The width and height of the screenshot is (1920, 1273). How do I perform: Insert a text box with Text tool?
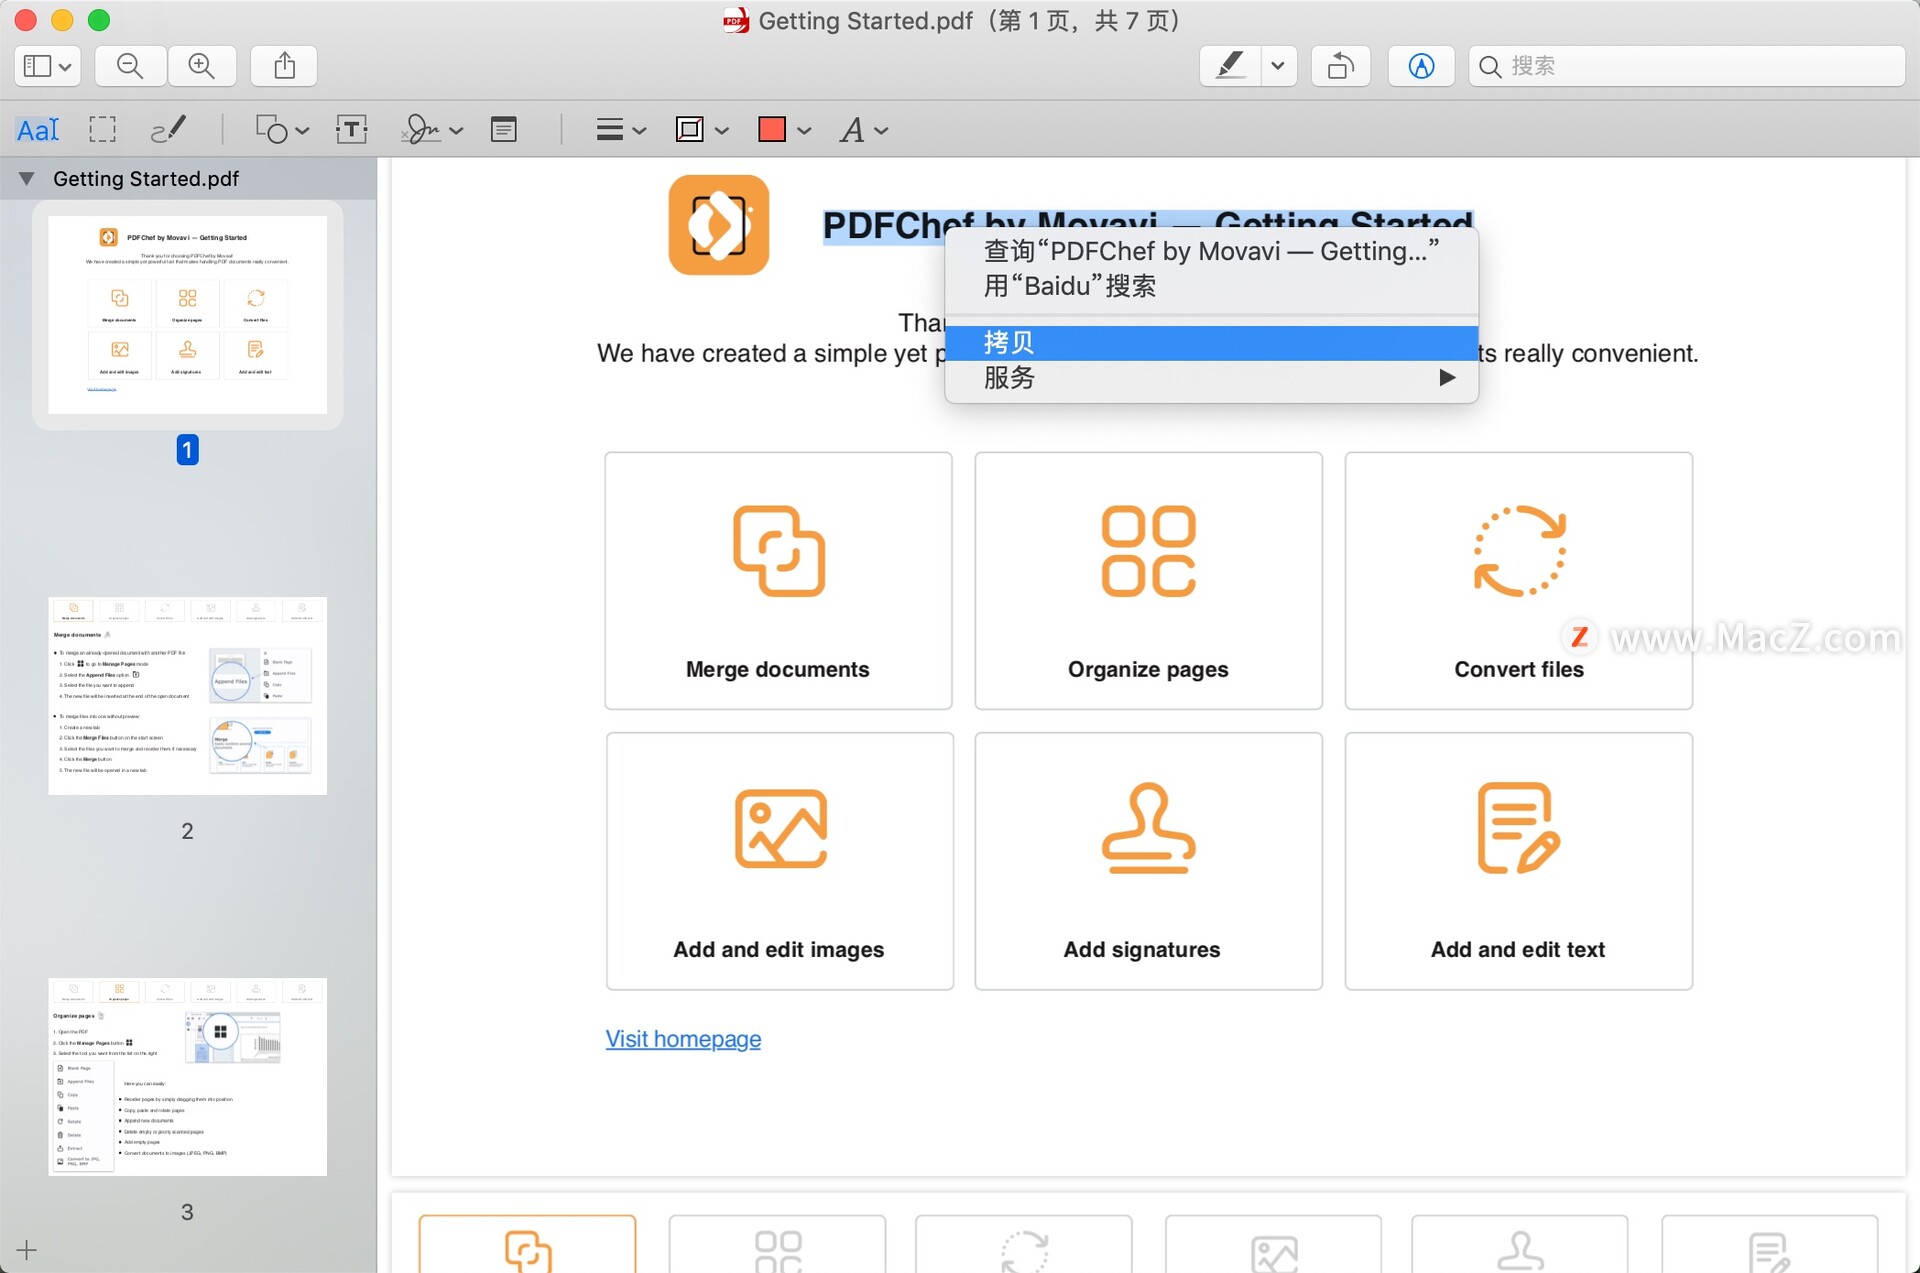point(351,129)
